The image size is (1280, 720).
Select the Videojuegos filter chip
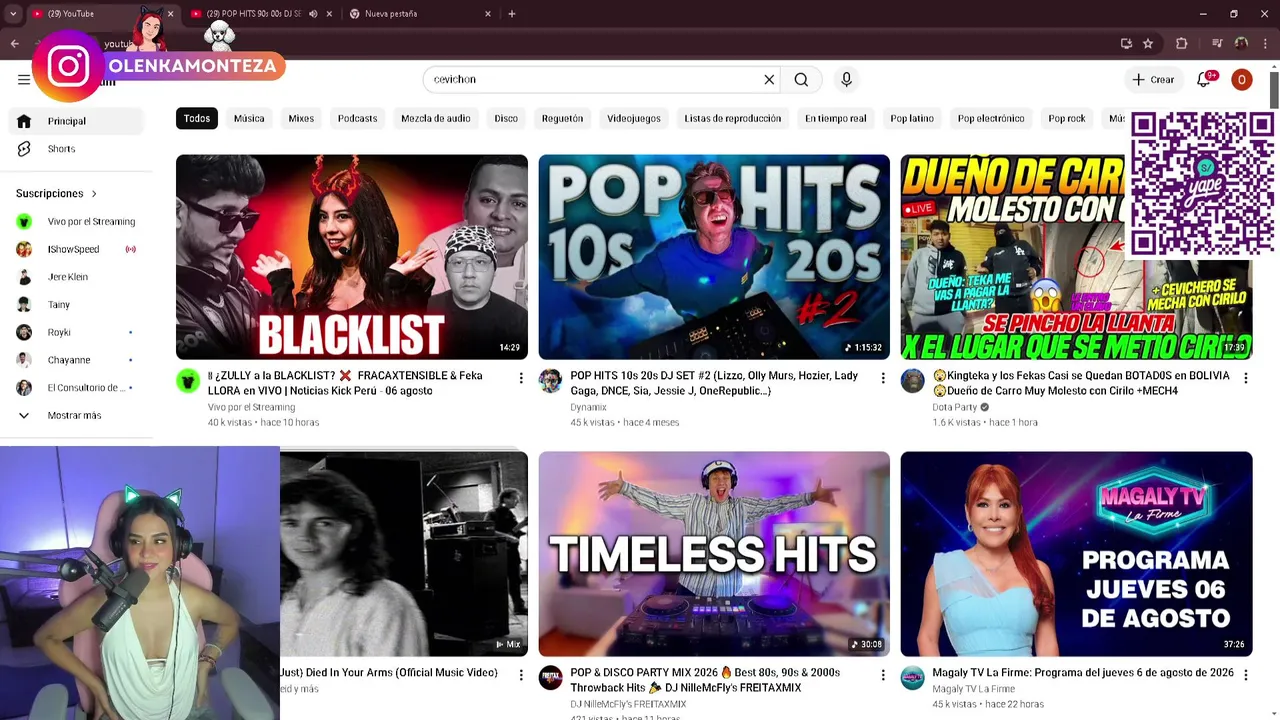(x=634, y=118)
